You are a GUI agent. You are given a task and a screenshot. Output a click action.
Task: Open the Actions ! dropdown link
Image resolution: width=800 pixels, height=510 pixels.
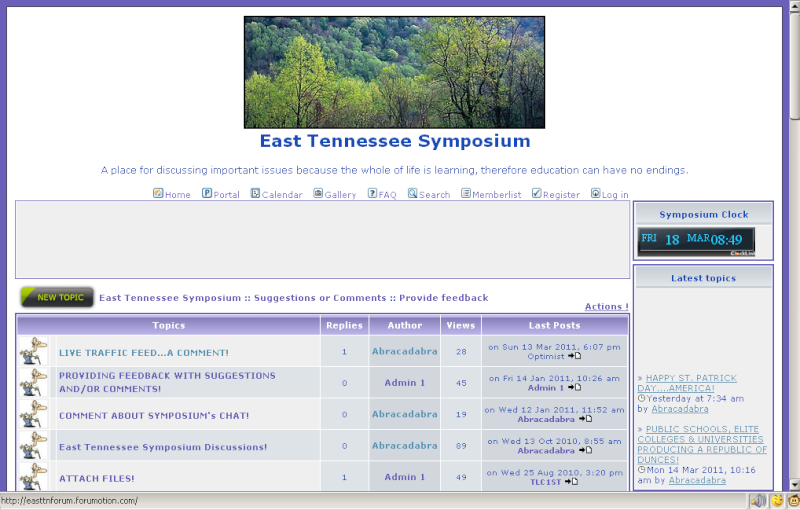tap(606, 307)
